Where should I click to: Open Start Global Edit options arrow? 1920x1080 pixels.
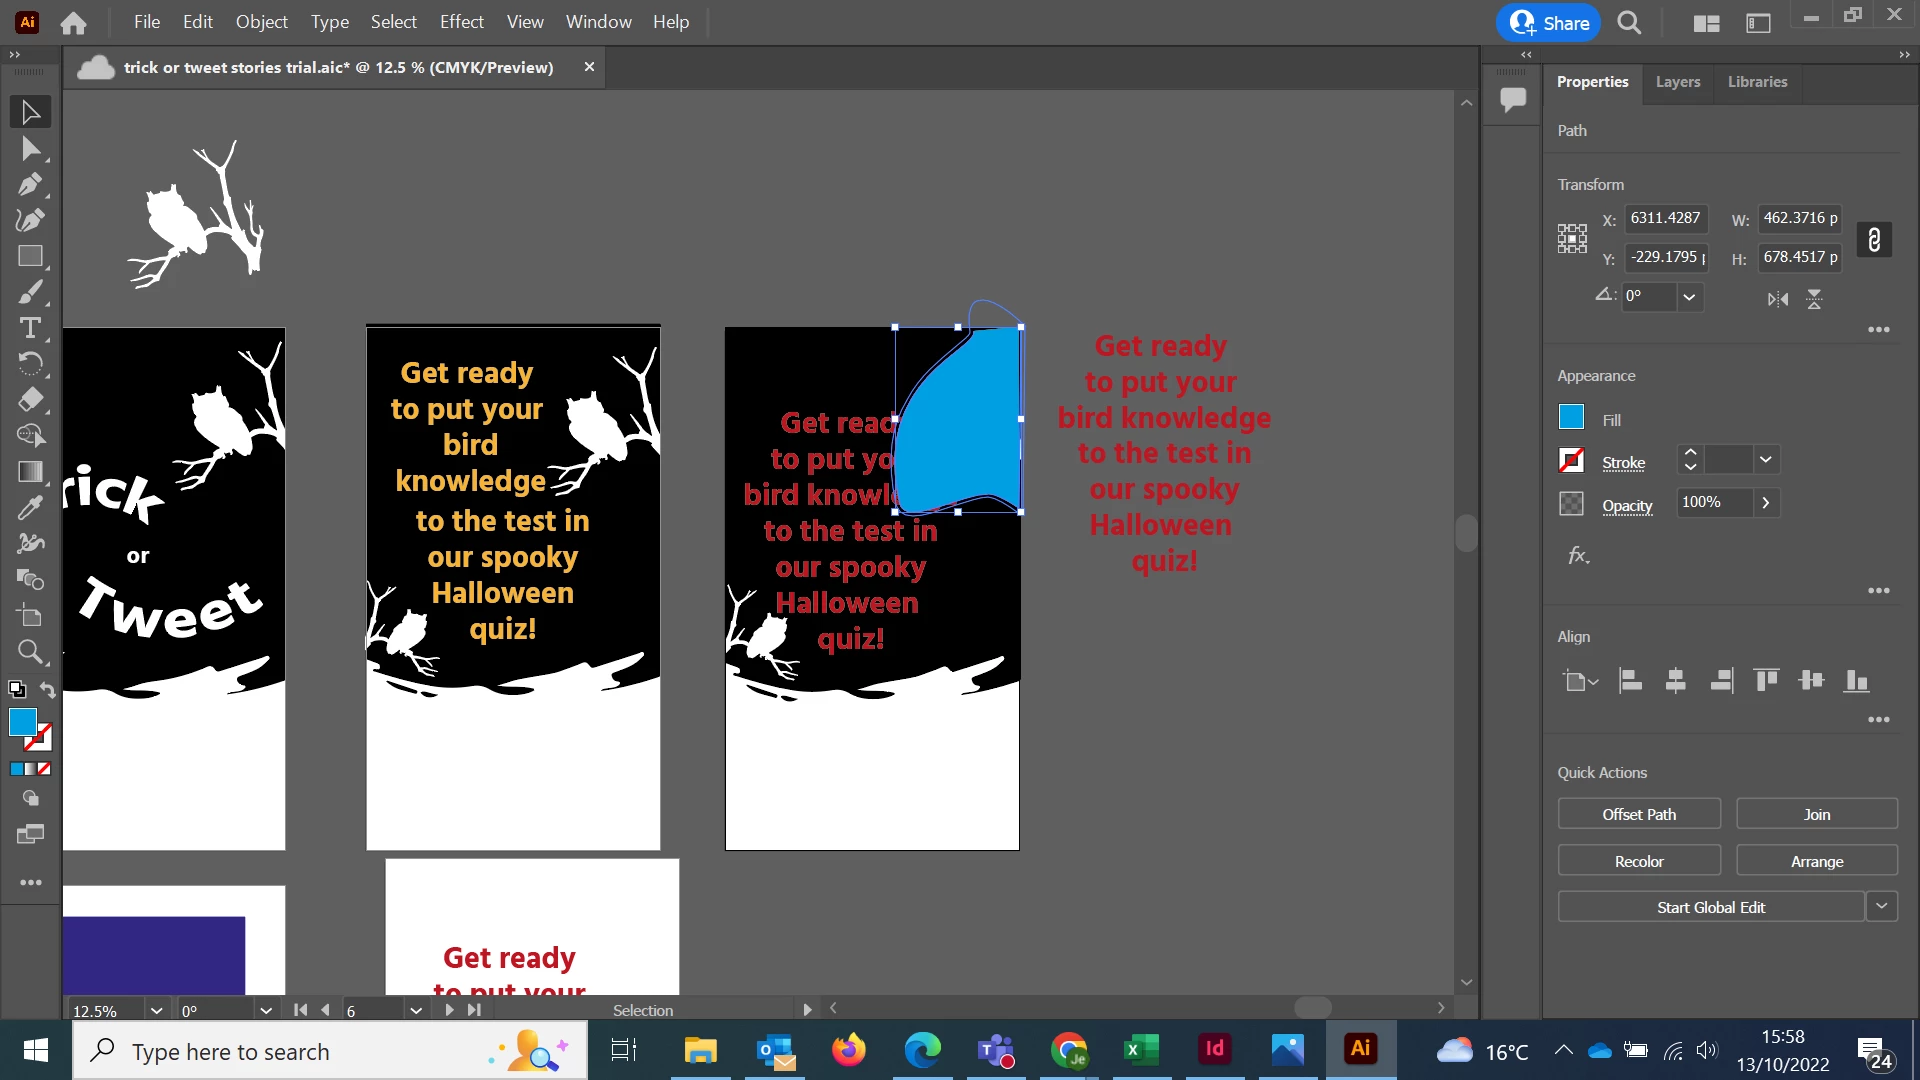click(1881, 906)
